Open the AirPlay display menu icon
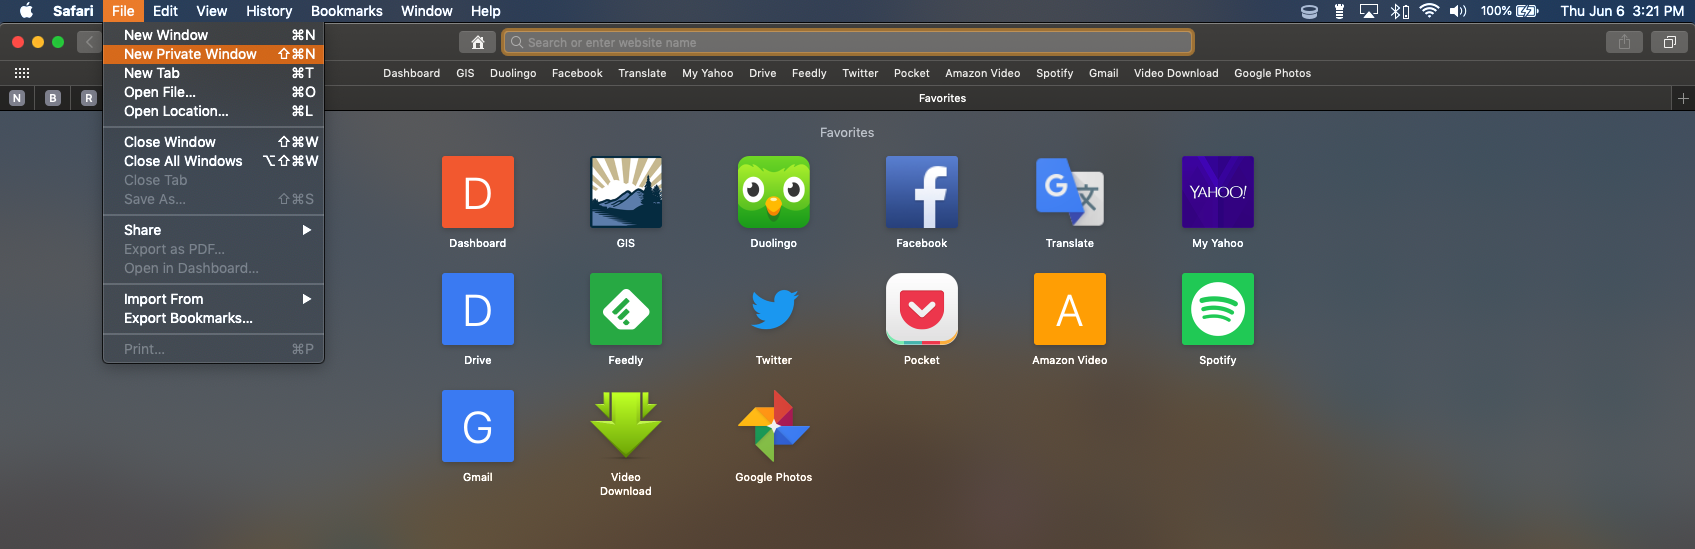 click(1369, 11)
